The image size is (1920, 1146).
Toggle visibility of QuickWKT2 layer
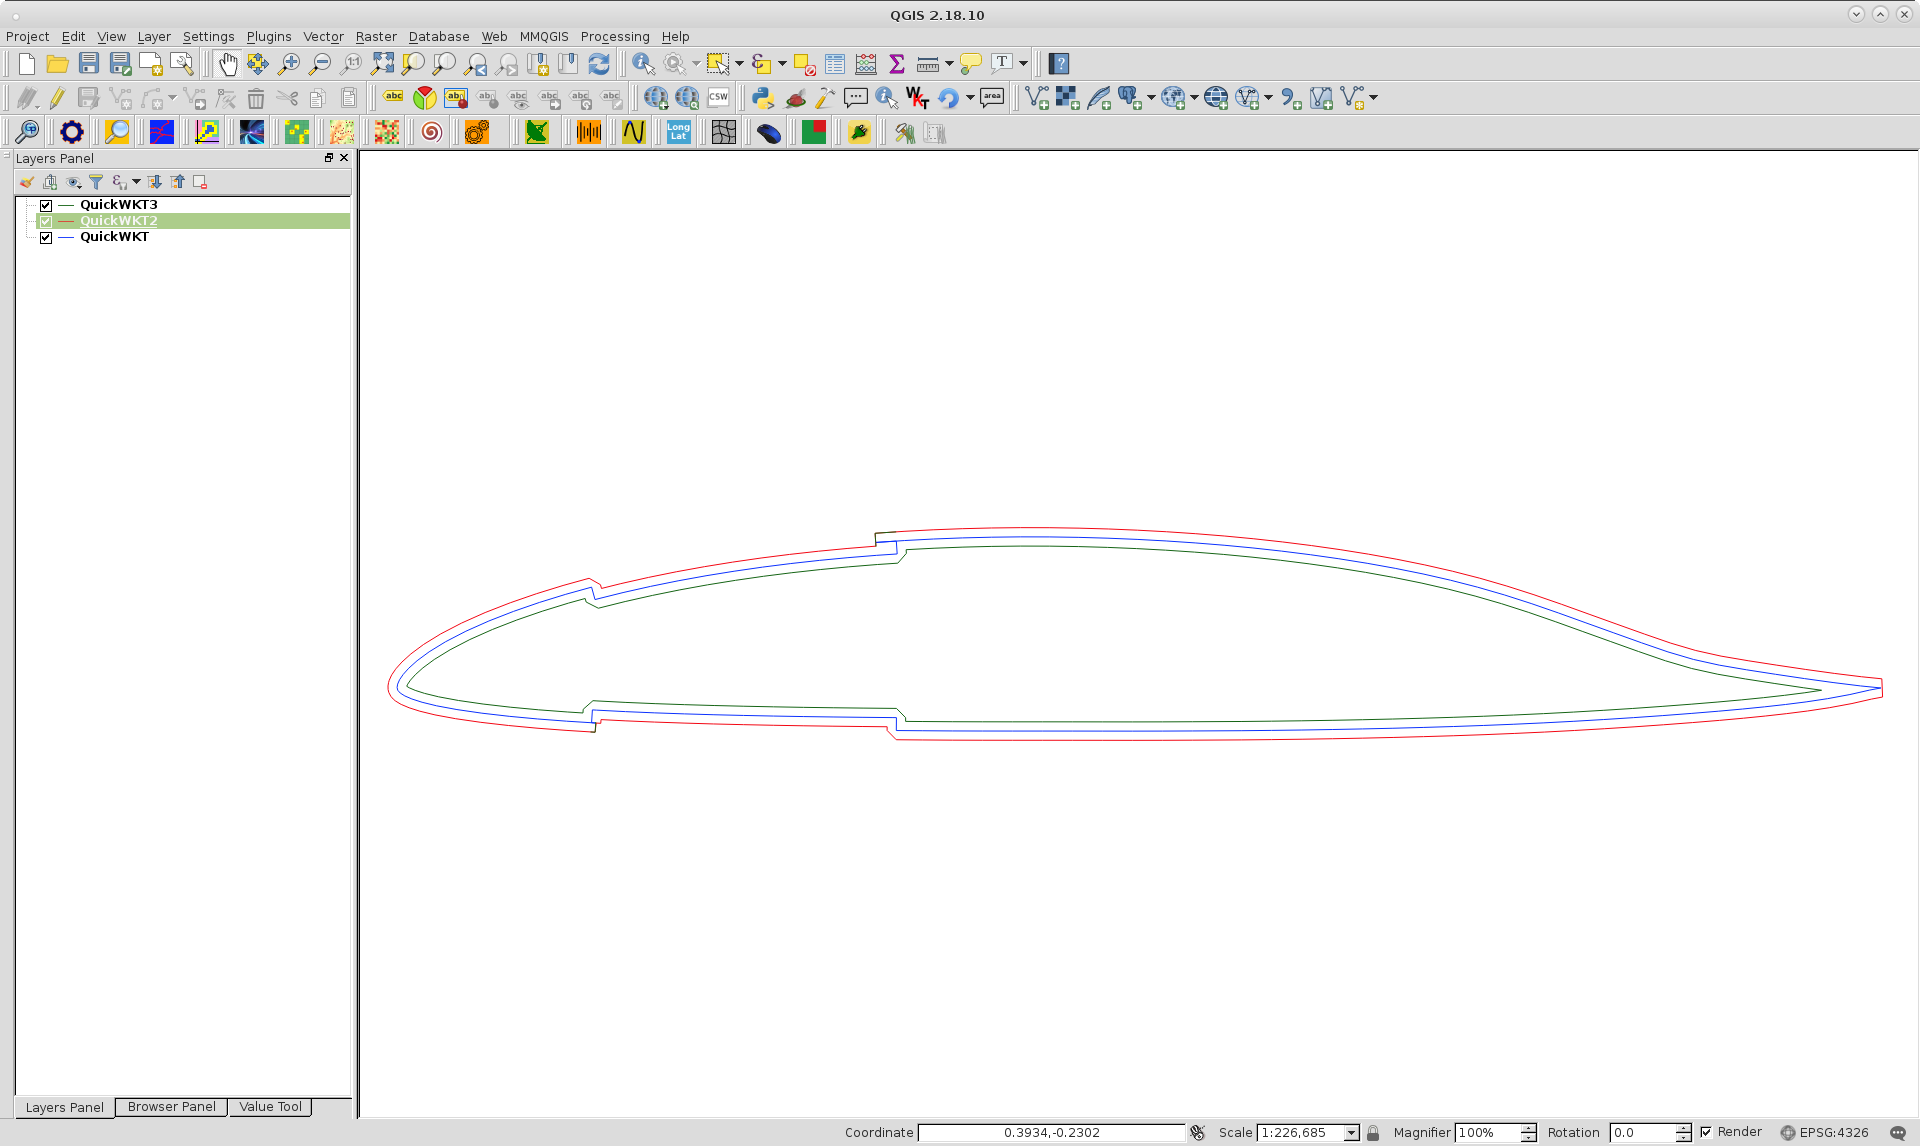(x=46, y=221)
